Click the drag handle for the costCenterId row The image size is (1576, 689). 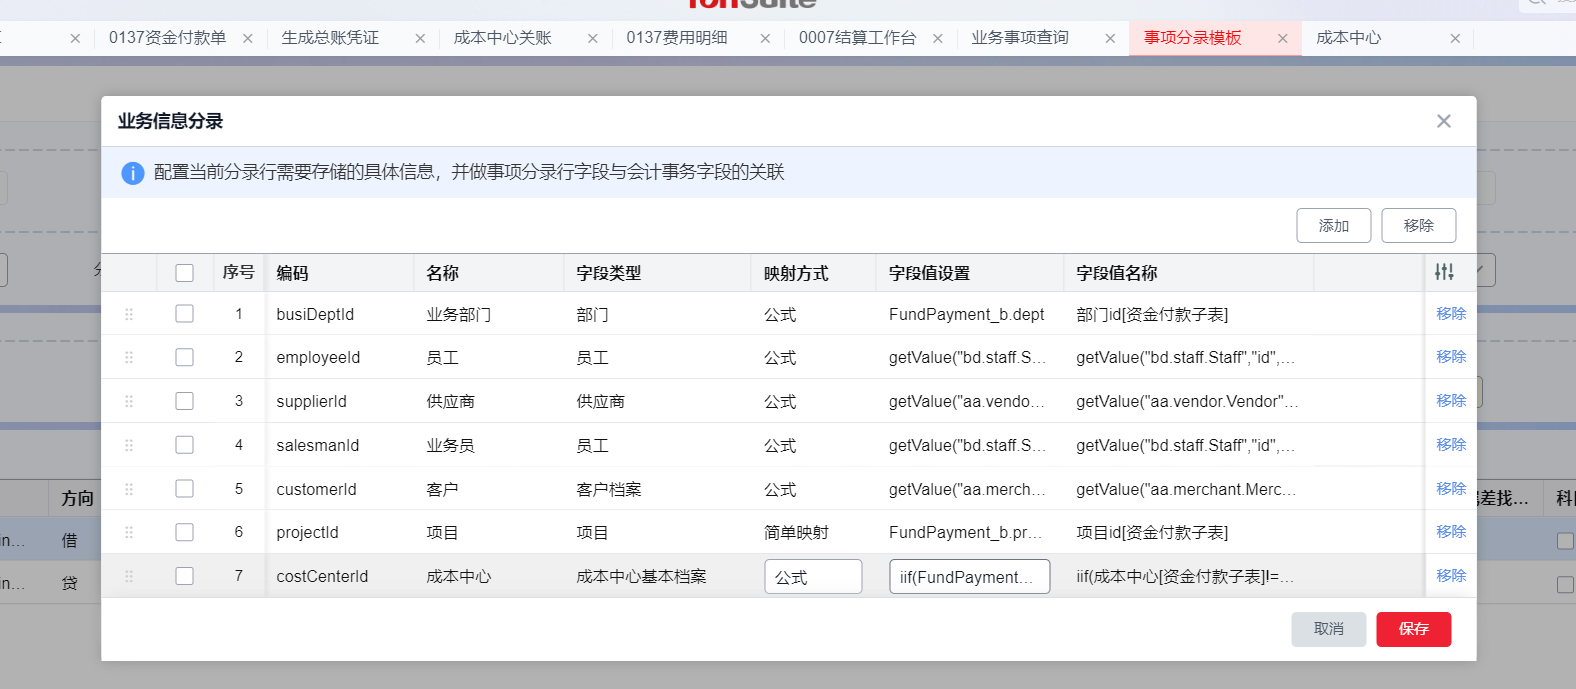click(129, 576)
